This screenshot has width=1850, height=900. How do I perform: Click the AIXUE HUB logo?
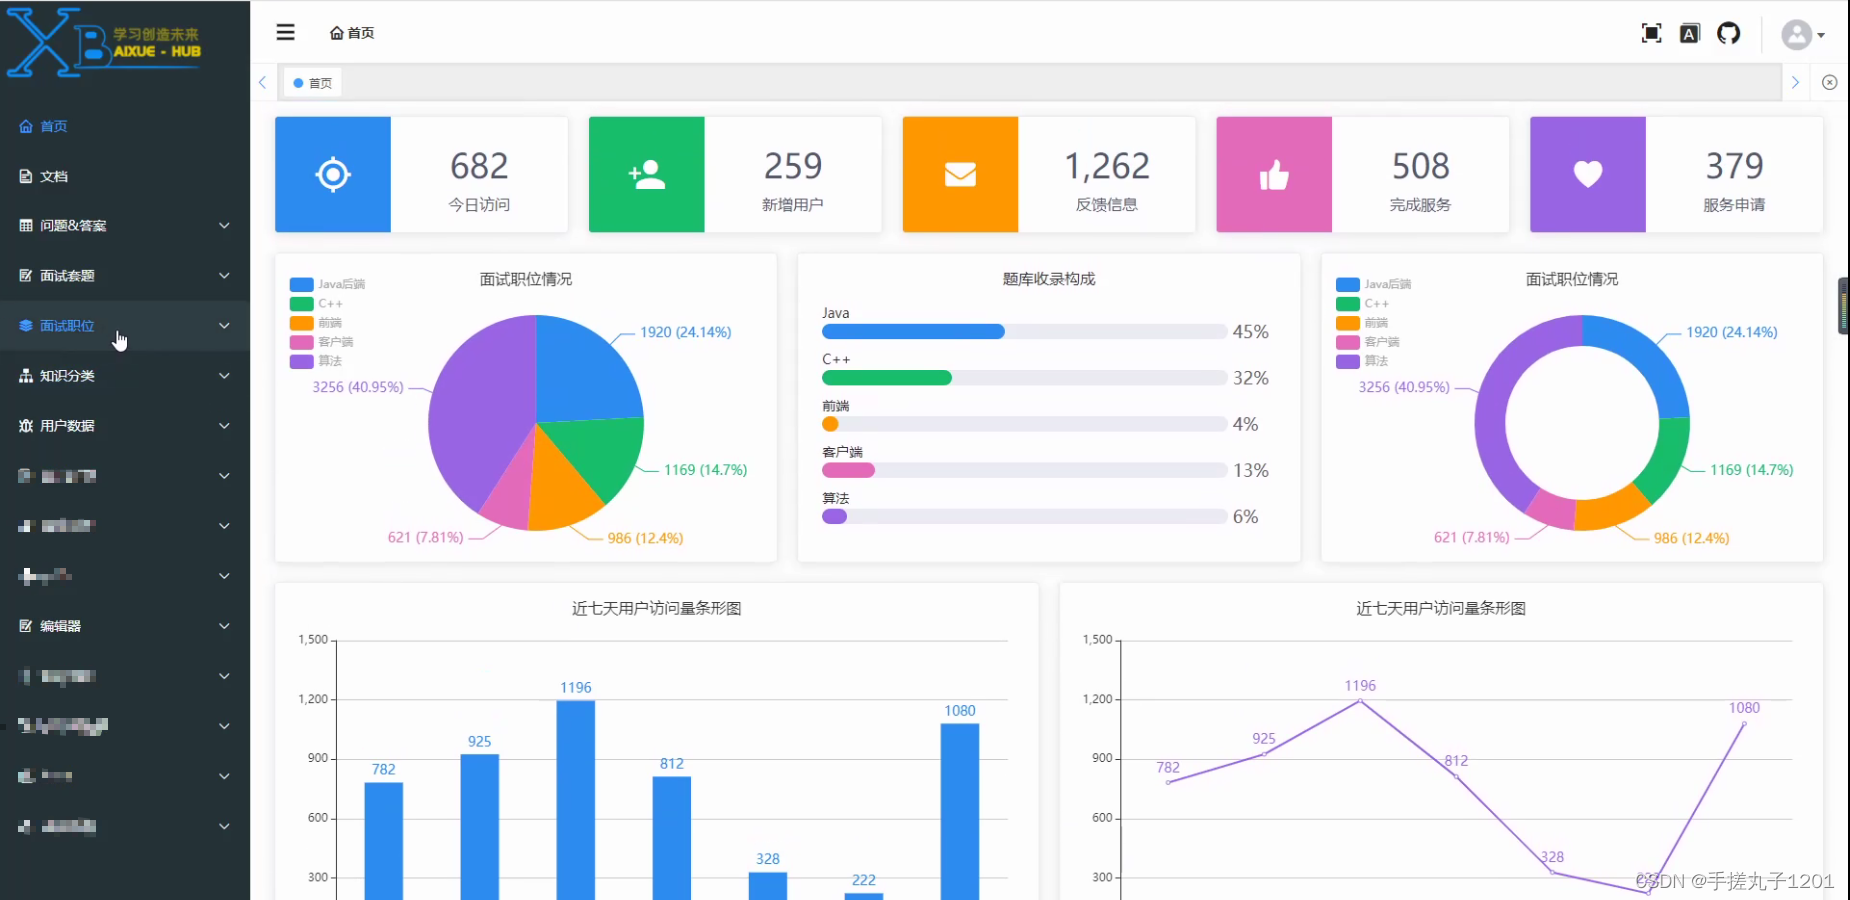[104, 42]
